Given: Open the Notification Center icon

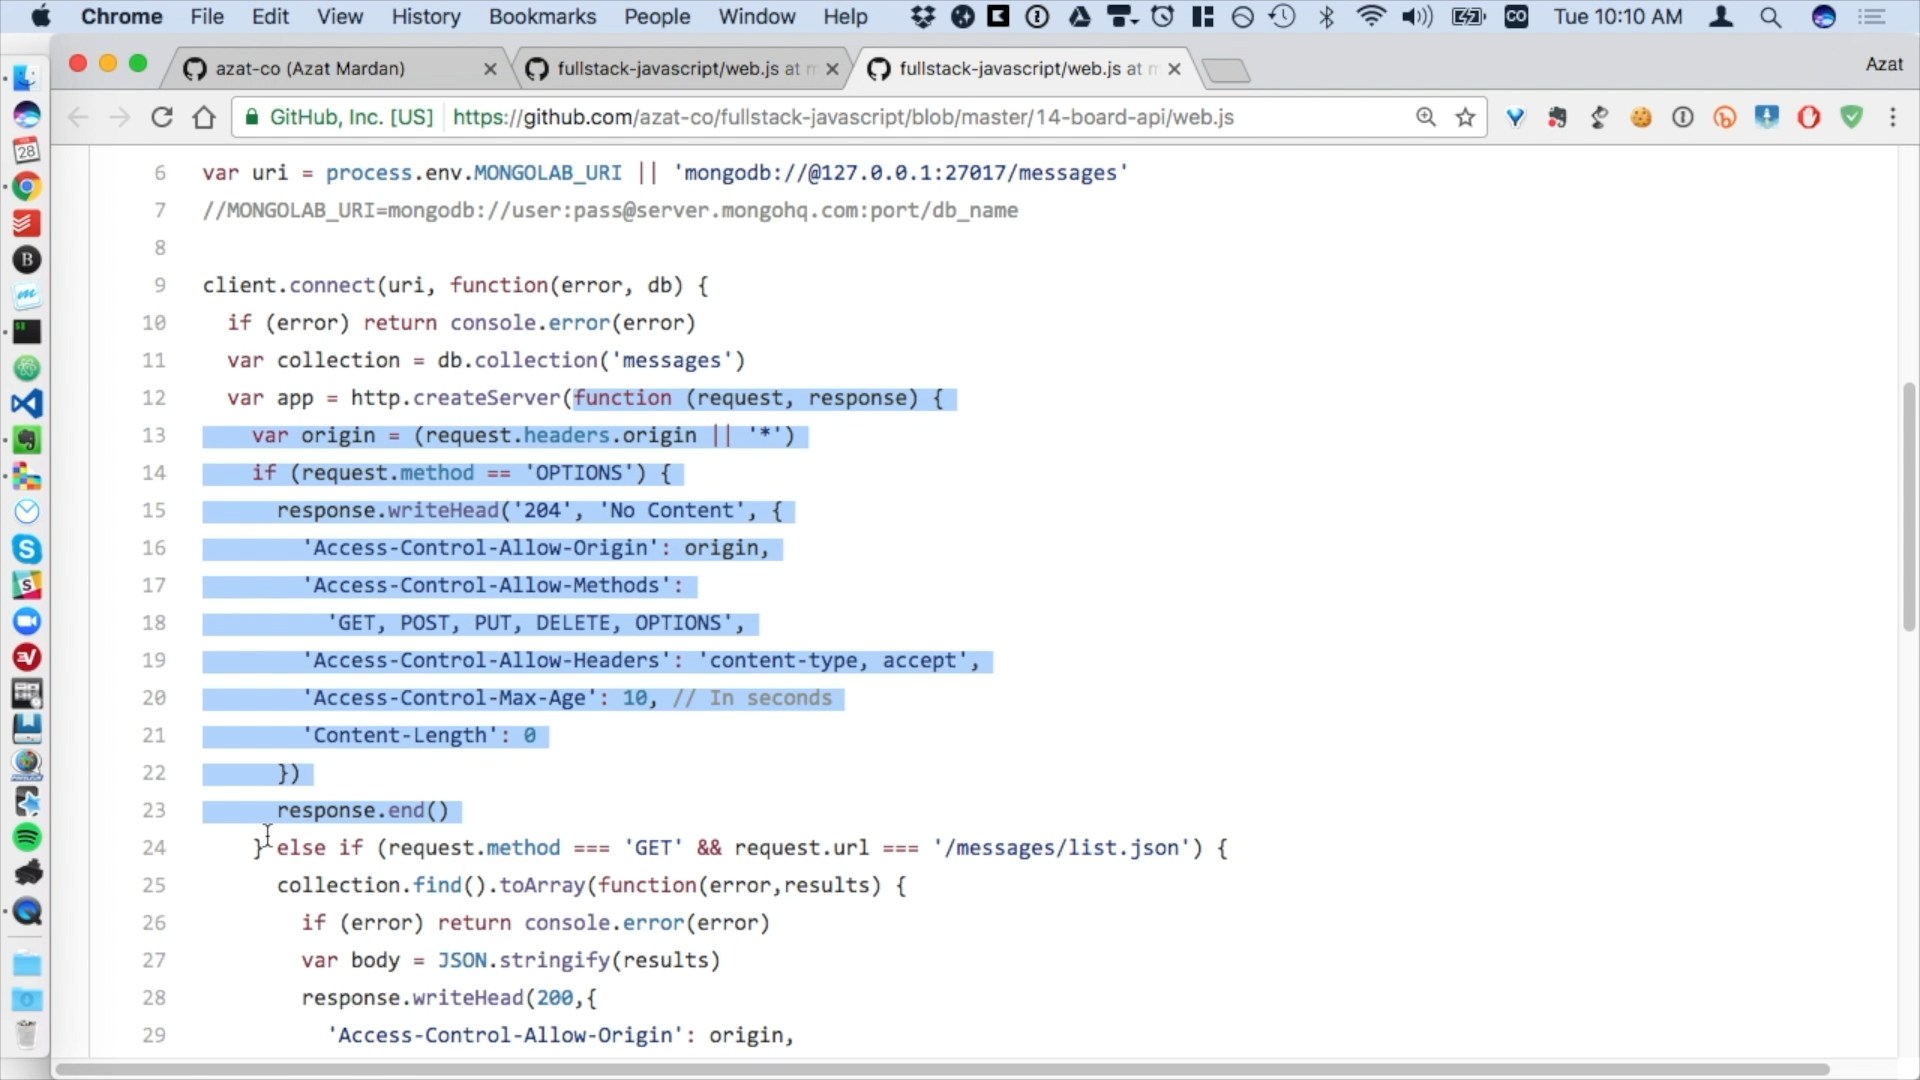Looking at the screenshot, I should coord(1871,17).
